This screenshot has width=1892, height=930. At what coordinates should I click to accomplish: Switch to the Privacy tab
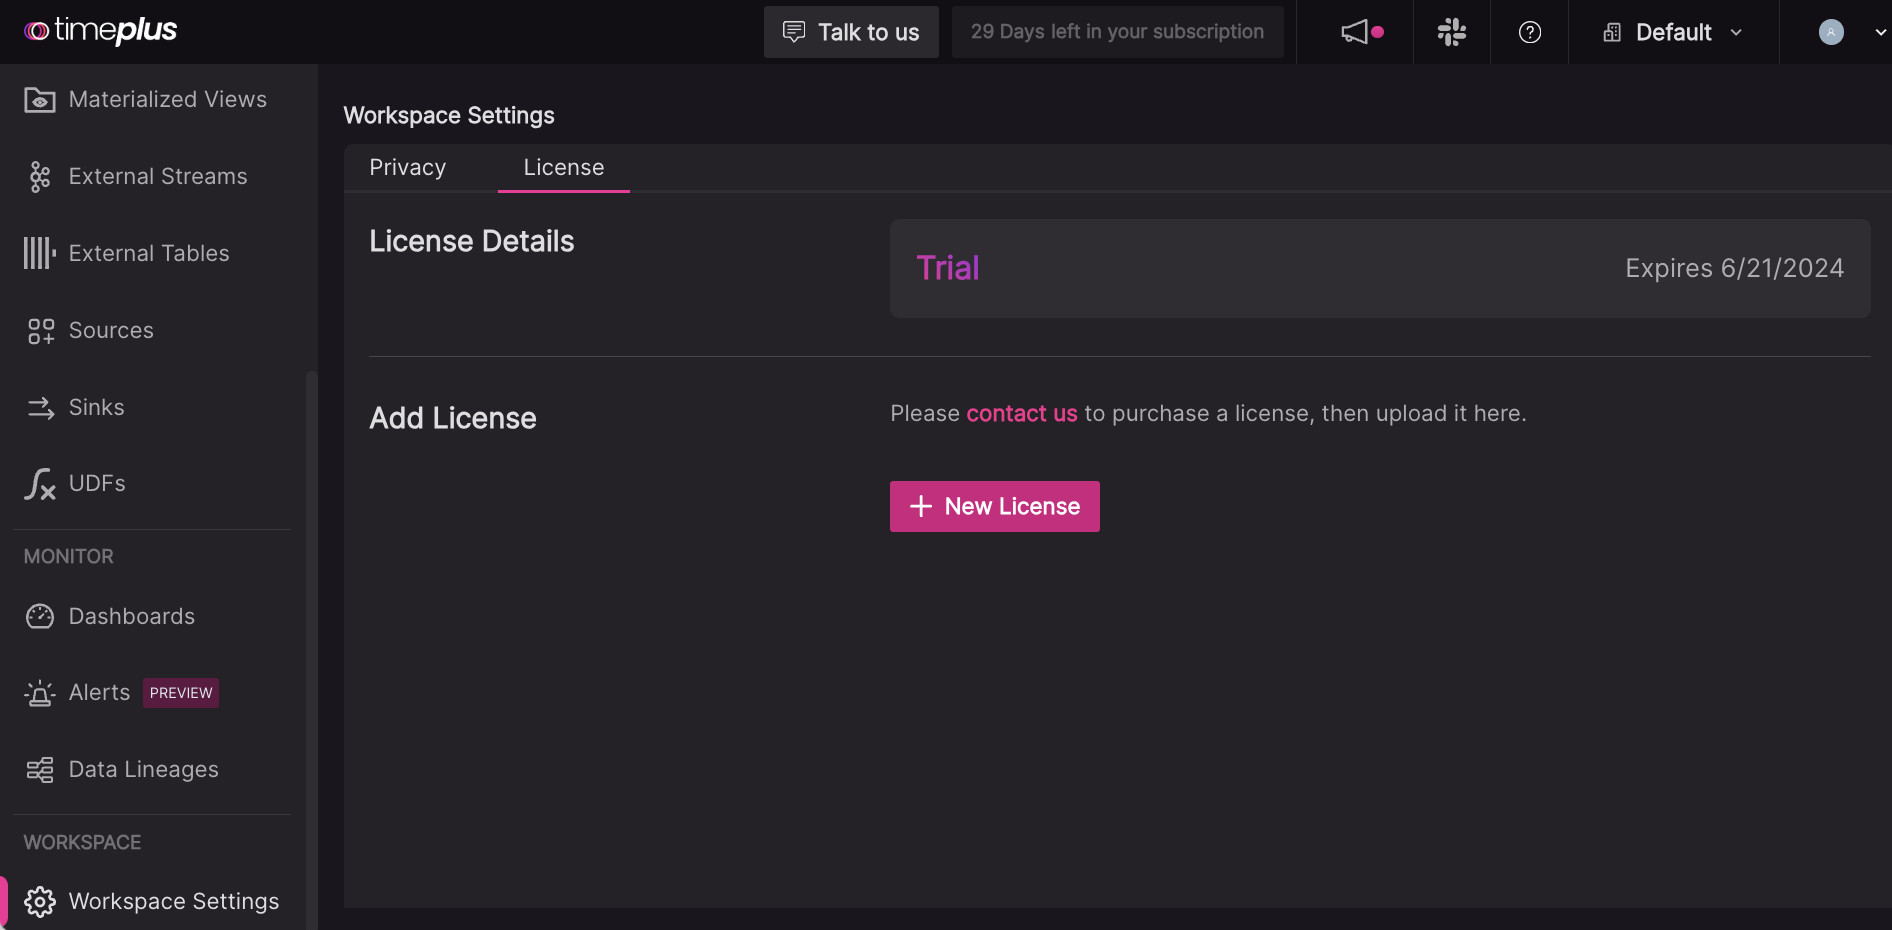(408, 168)
